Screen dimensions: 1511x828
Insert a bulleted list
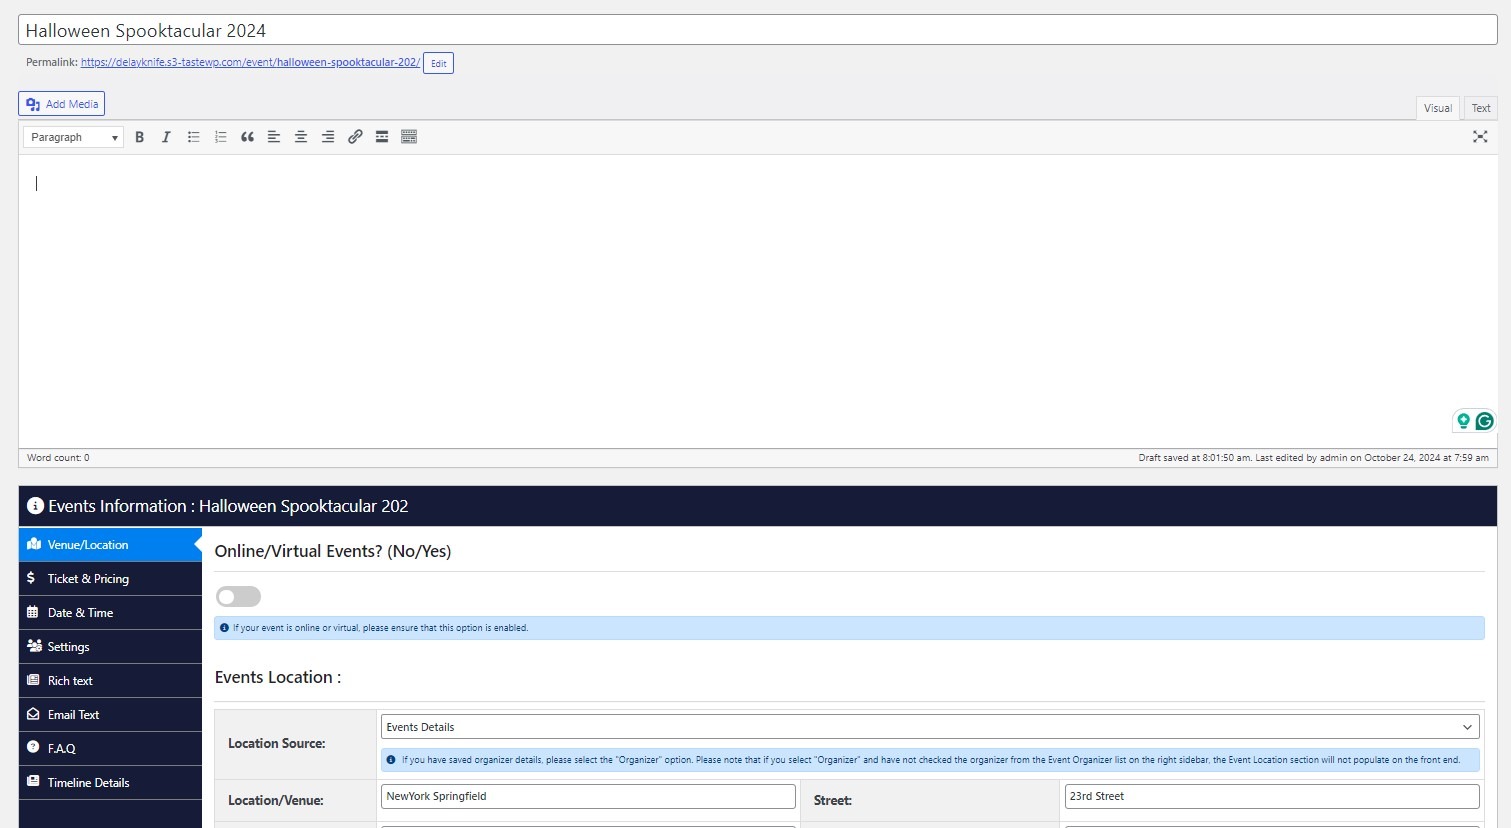pos(194,137)
